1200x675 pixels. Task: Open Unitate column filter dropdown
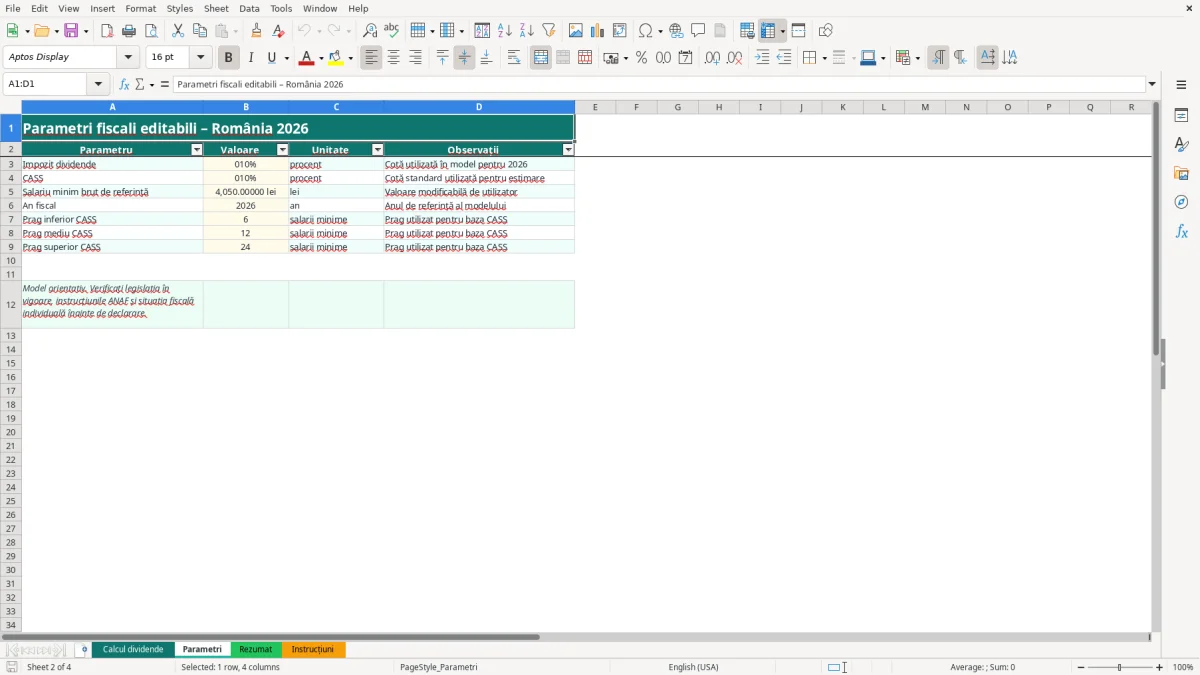click(377, 150)
